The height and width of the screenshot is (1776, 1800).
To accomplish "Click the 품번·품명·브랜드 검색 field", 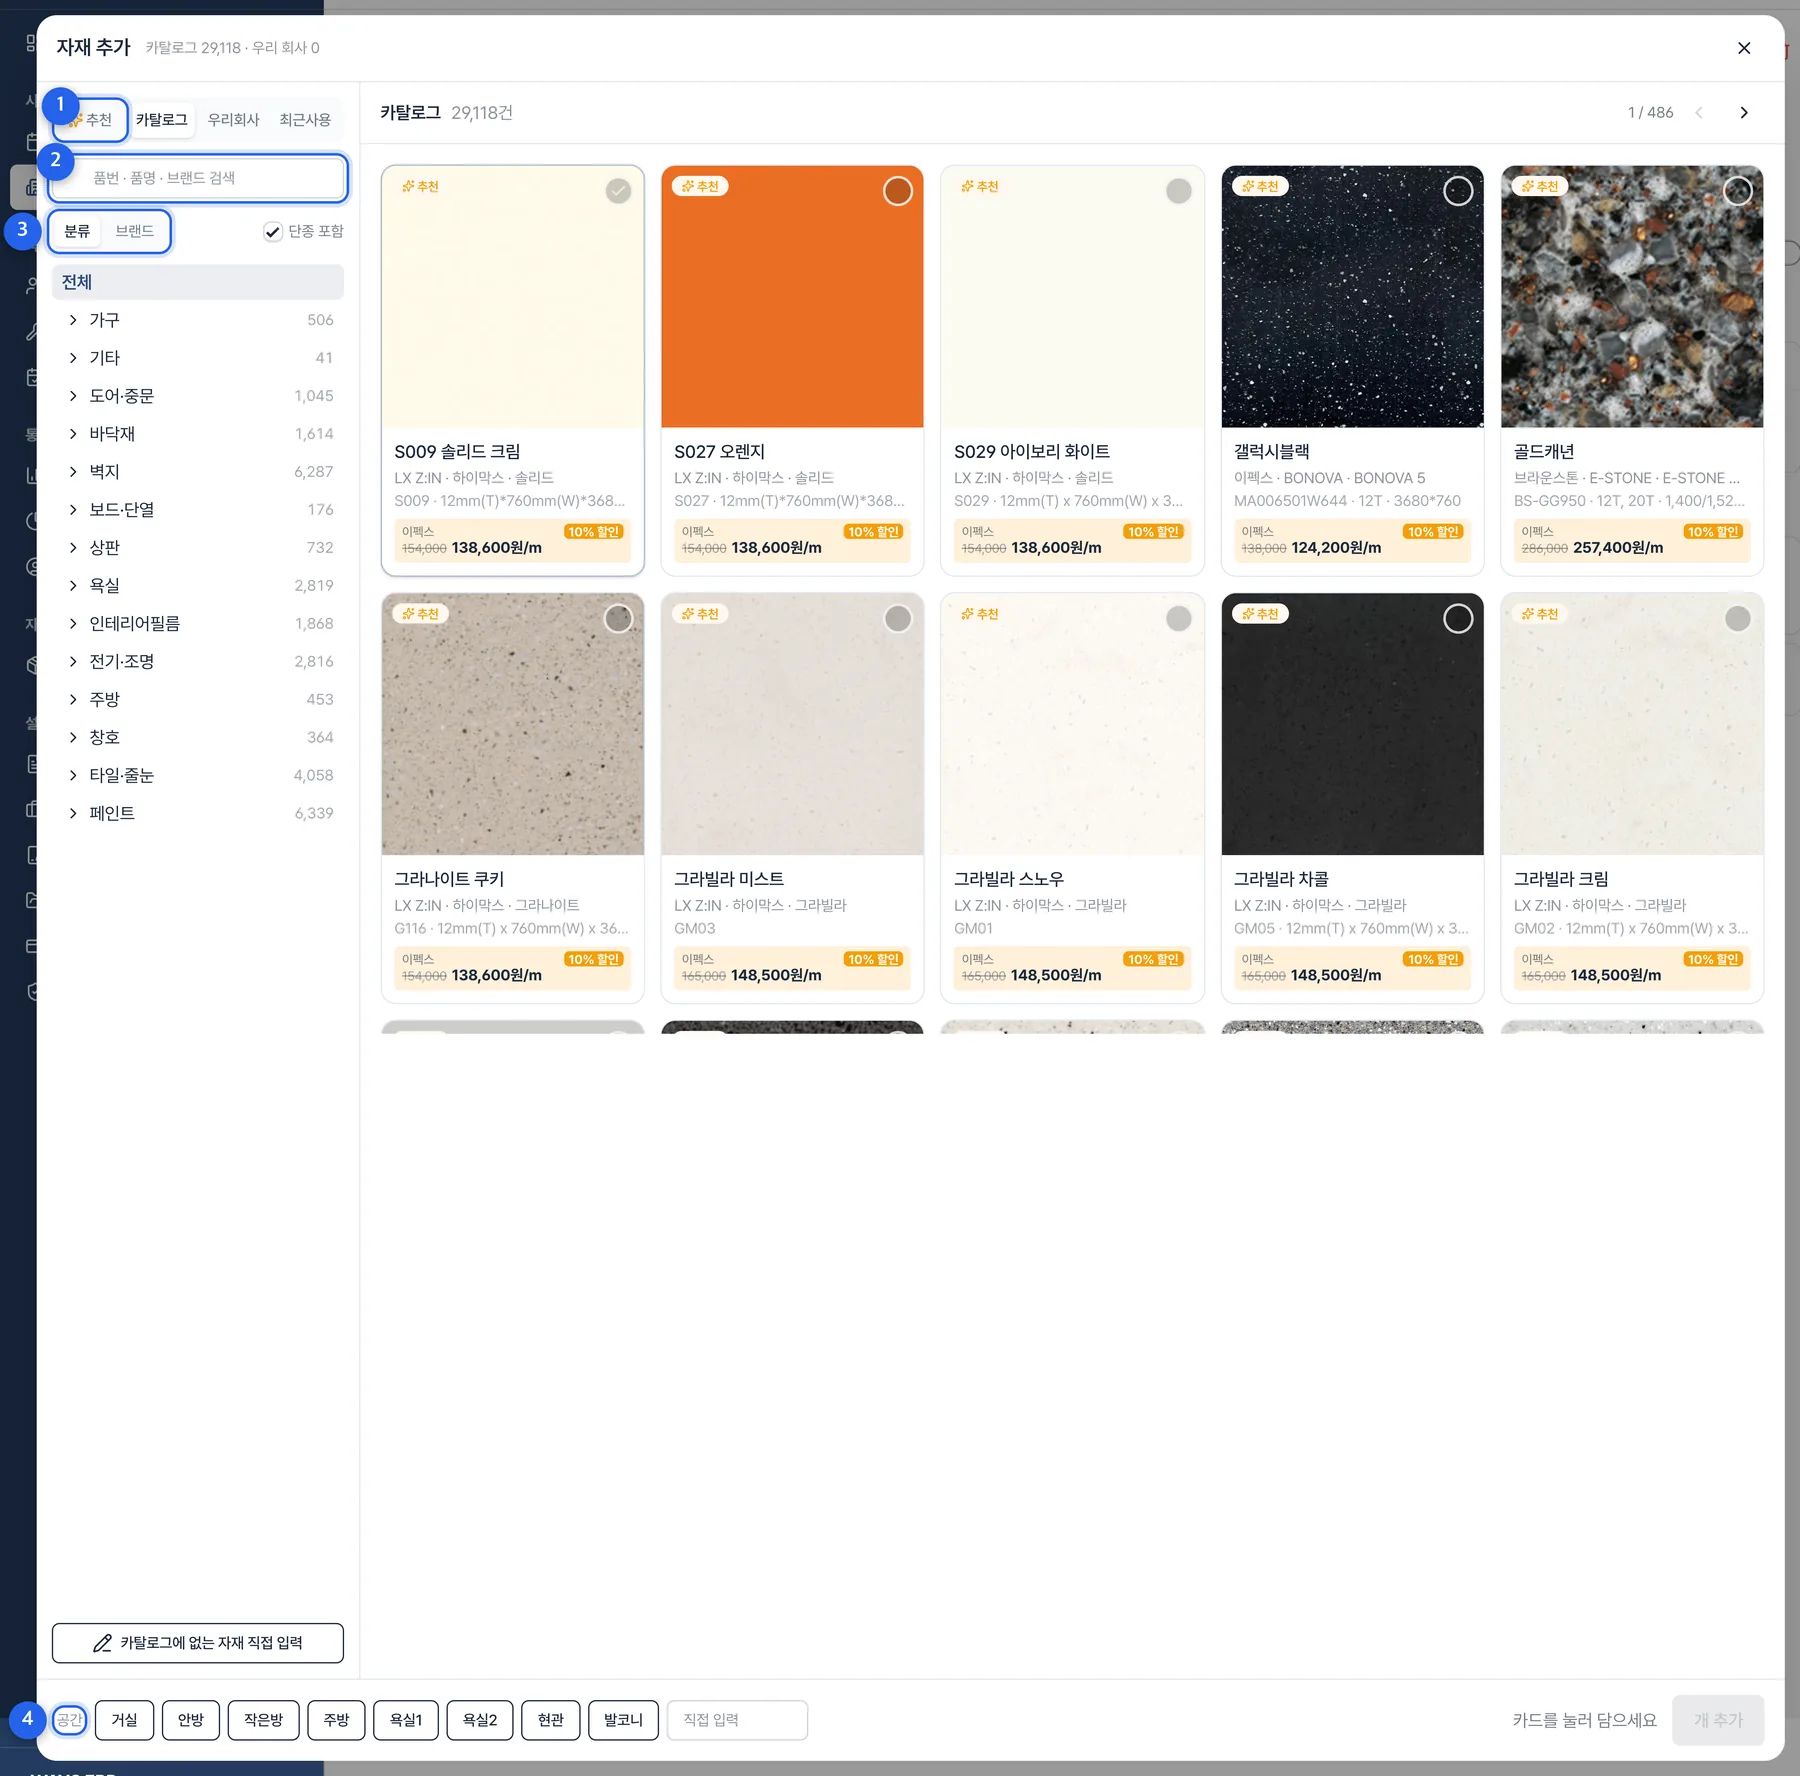I will click(198, 178).
